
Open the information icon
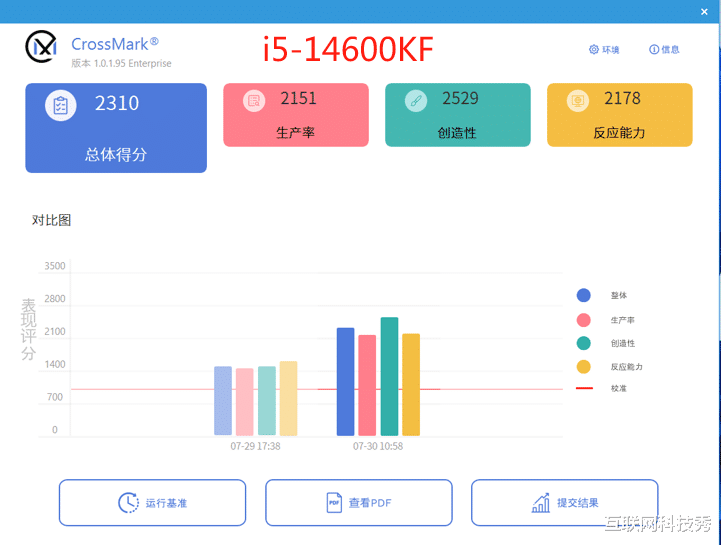[653, 50]
